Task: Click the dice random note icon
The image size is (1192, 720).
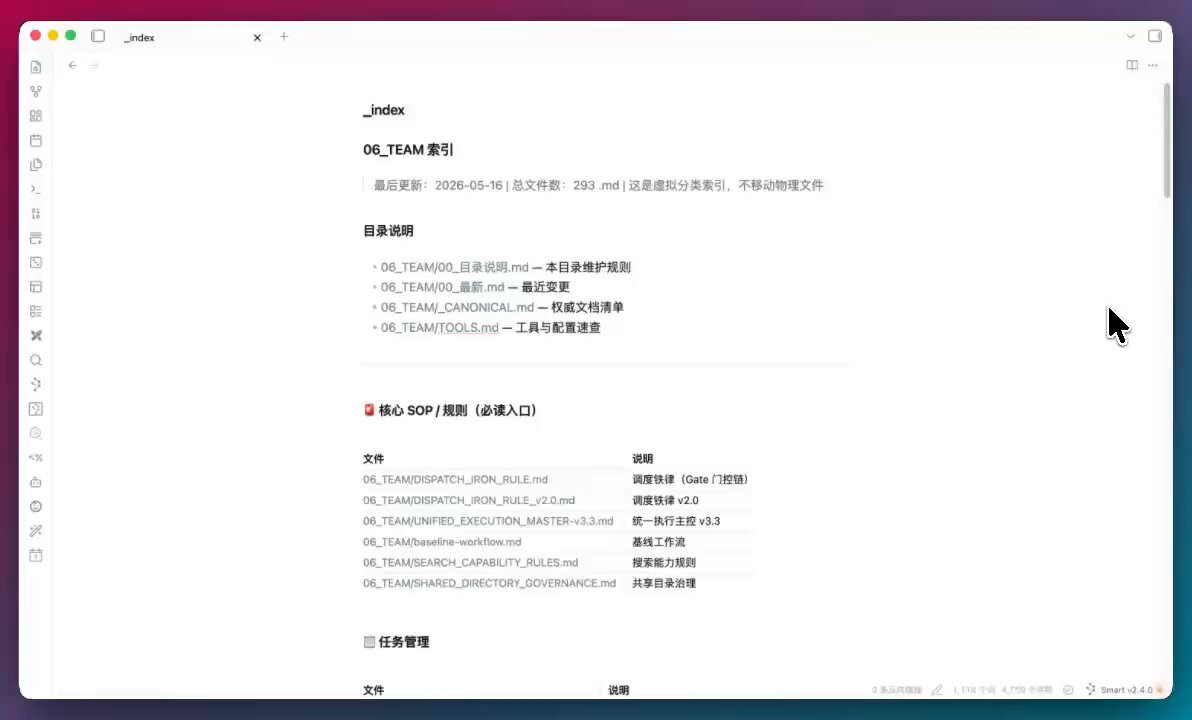Action: point(36,262)
